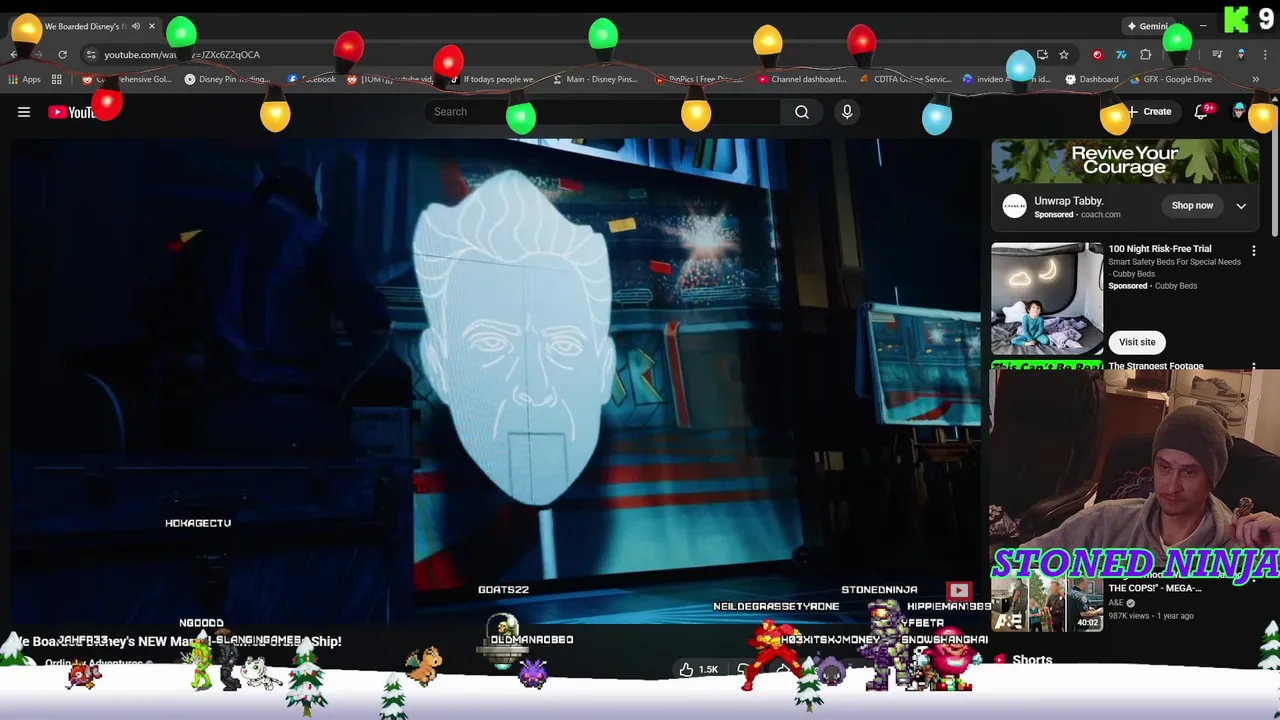Reload the current page

(62, 55)
